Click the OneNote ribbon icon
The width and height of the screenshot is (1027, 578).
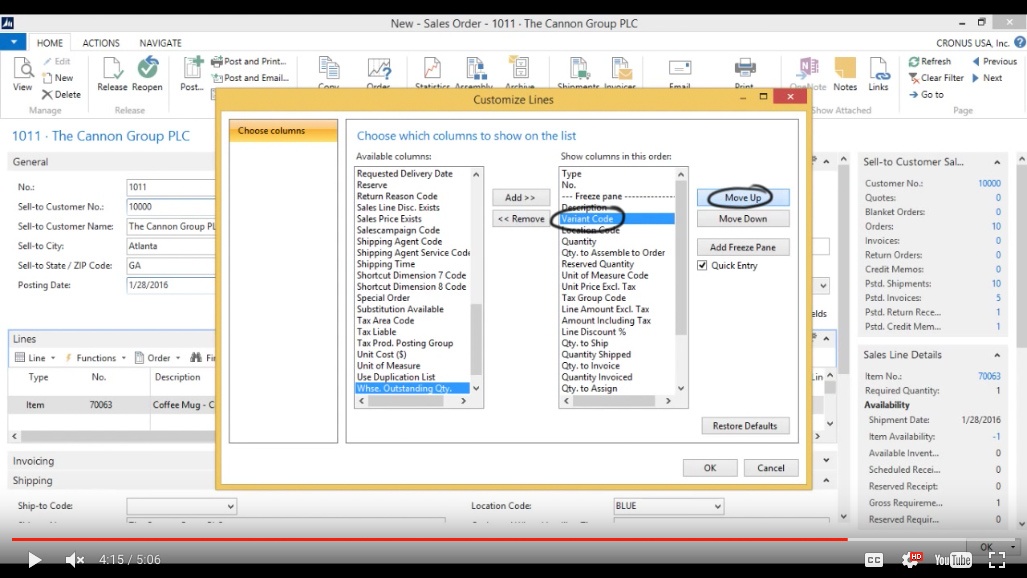[x=808, y=74]
